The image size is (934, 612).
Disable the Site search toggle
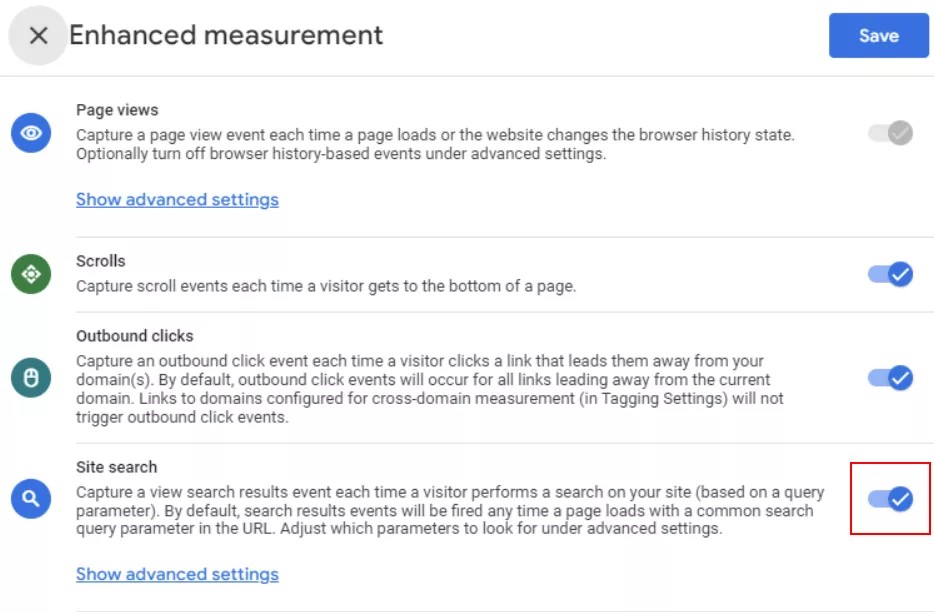pos(890,498)
